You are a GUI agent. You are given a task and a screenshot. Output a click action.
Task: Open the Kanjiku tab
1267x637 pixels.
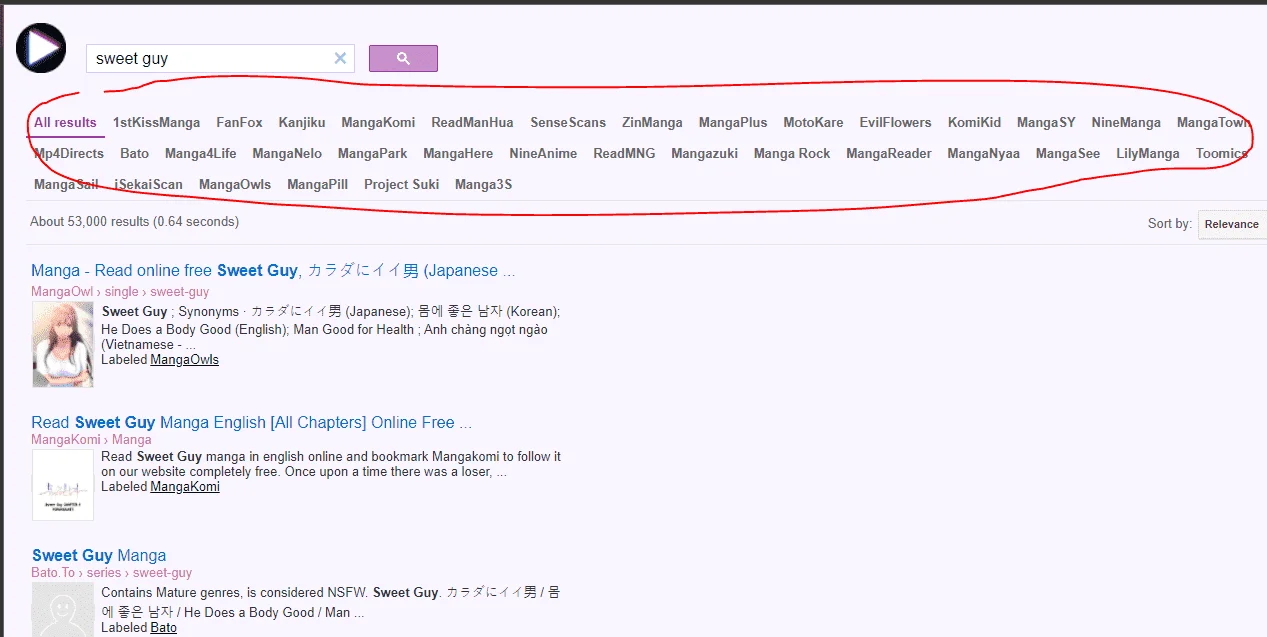click(302, 122)
